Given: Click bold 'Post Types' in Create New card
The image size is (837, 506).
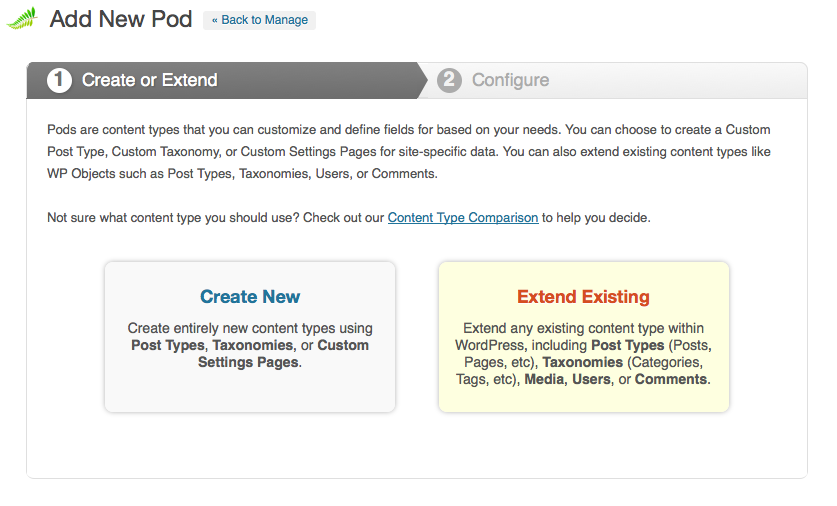Looking at the screenshot, I should 168,345.
